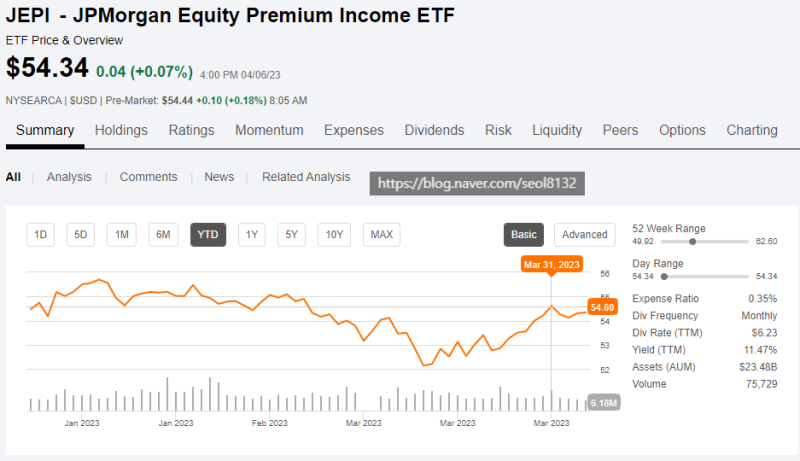Switch to the Holdings tab

coord(121,130)
